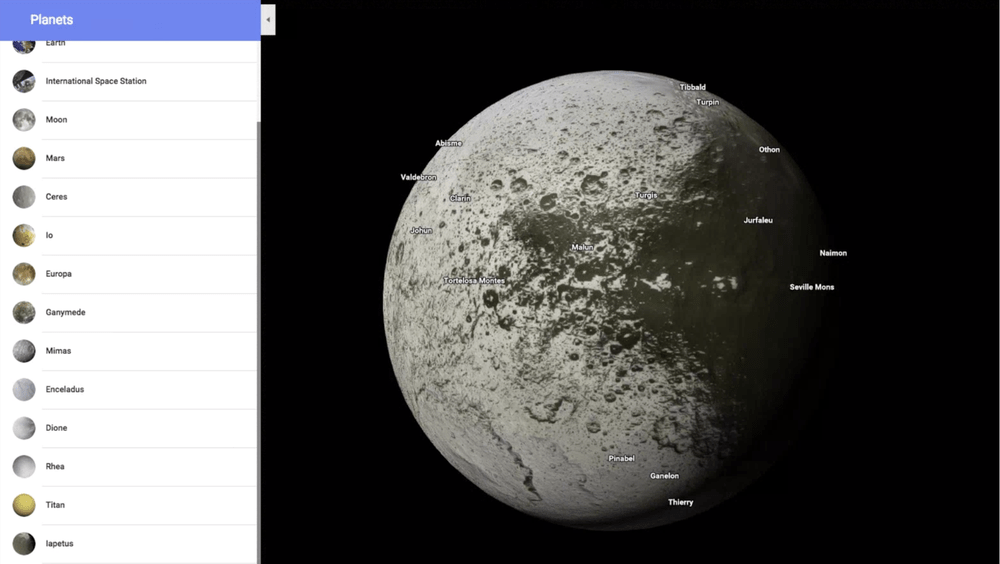1000x564 pixels.
Task: Click the Tibbald label on globe
Action: [x=693, y=87]
